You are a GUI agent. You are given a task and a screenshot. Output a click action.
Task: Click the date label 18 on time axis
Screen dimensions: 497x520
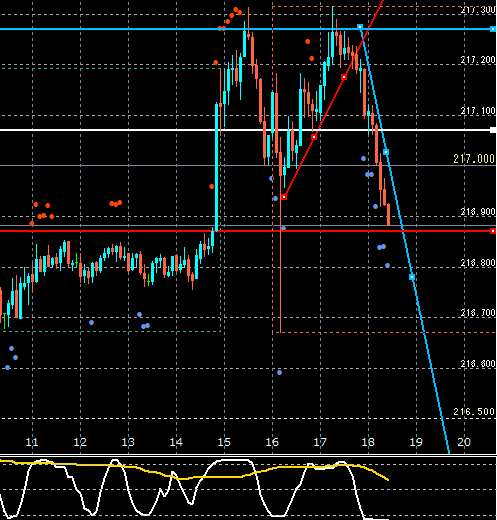[x=368, y=442]
